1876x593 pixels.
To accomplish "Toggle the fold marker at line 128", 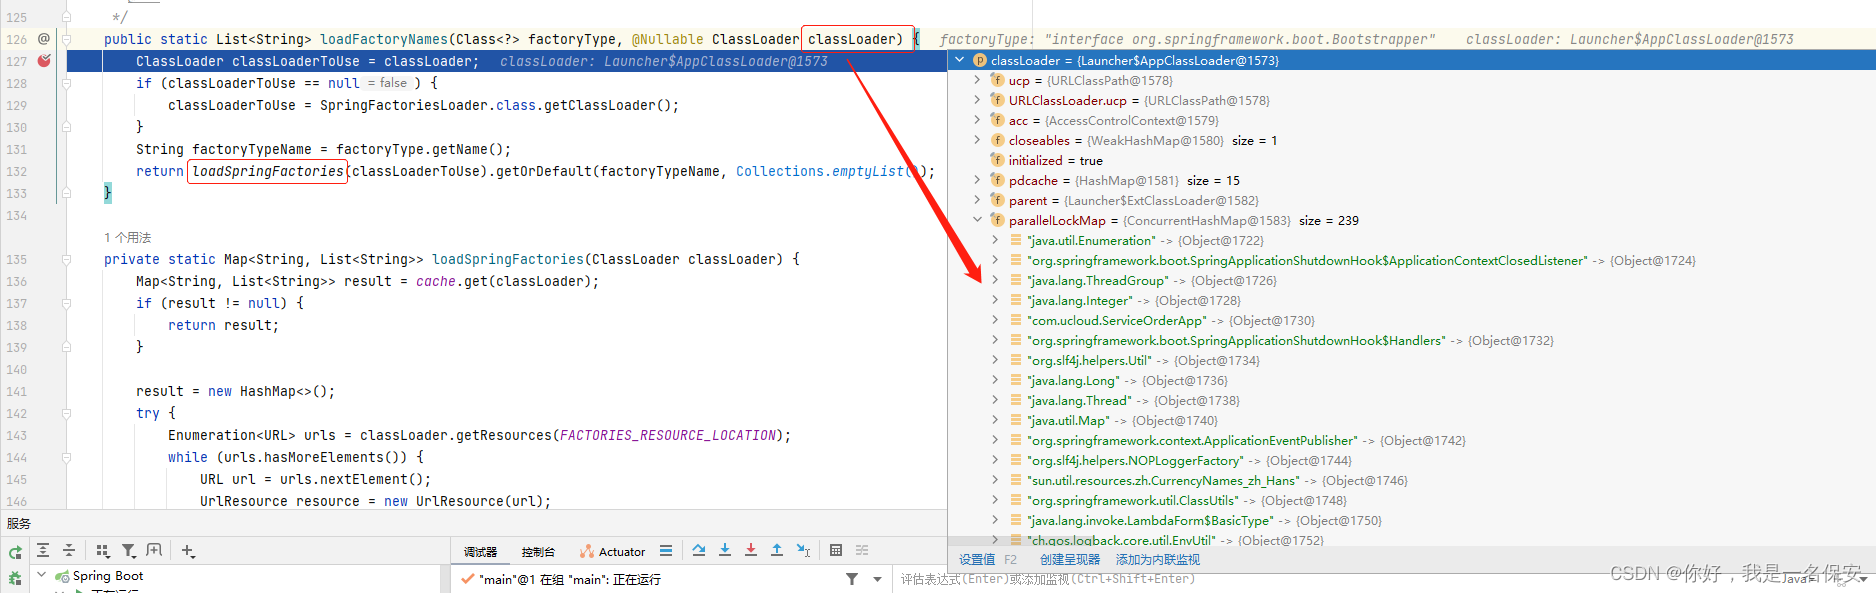I will (x=67, y=83).
